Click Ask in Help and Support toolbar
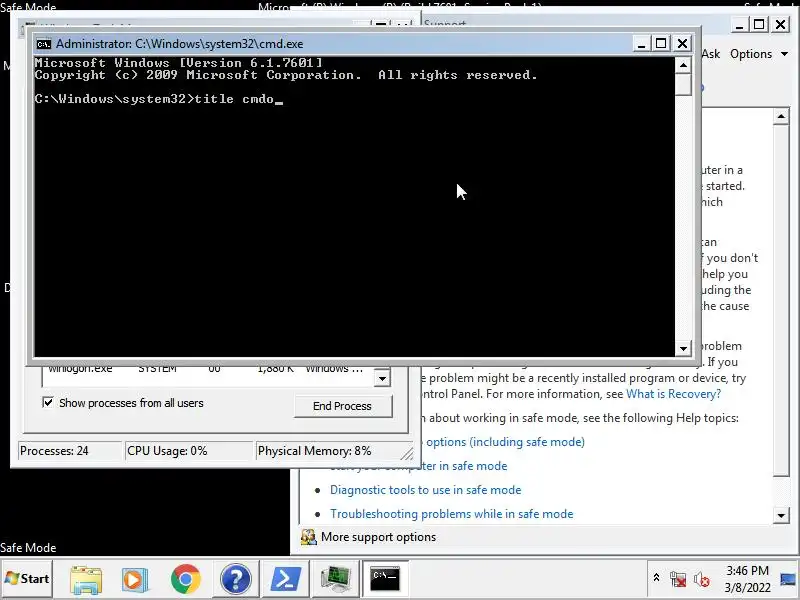800x600 pixels. [x=710, y=54]
